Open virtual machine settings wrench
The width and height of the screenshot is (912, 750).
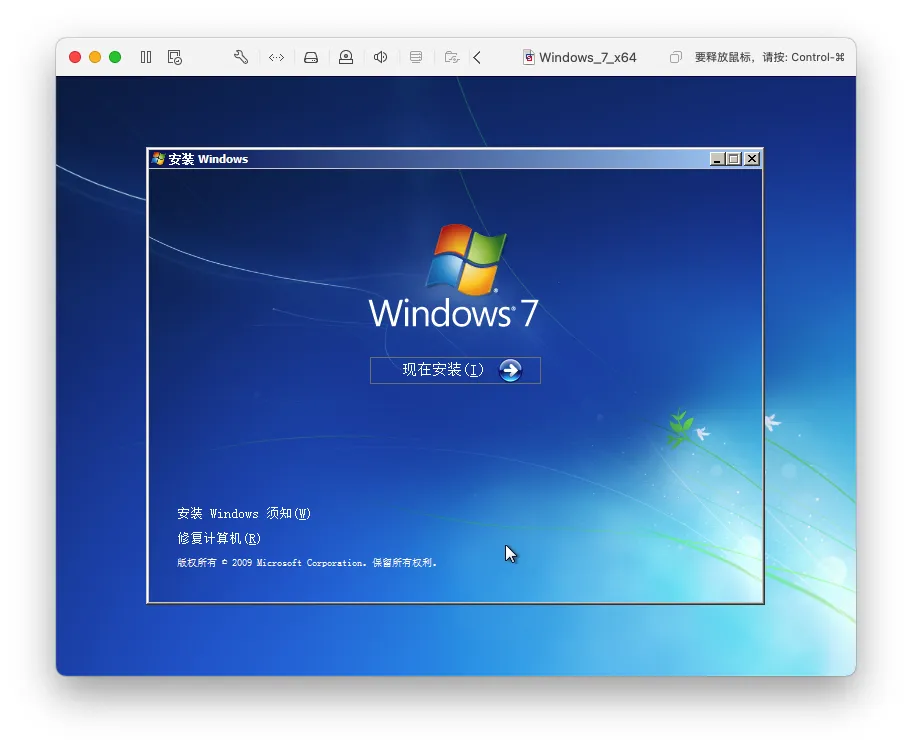[241, 57]
